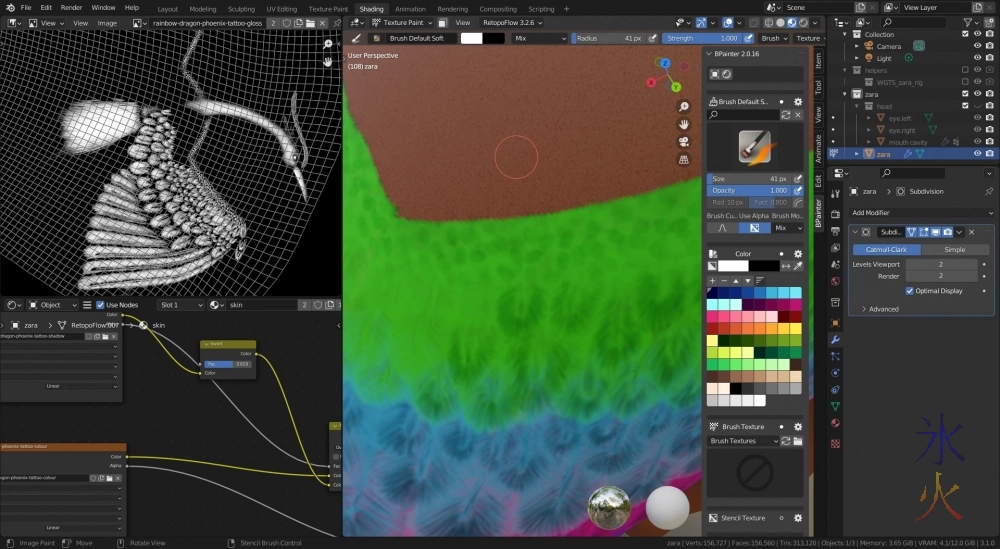
Task: Pick color with the BPainter eyedropper icon
Action: pyautogui.click(x=798, y=266)
